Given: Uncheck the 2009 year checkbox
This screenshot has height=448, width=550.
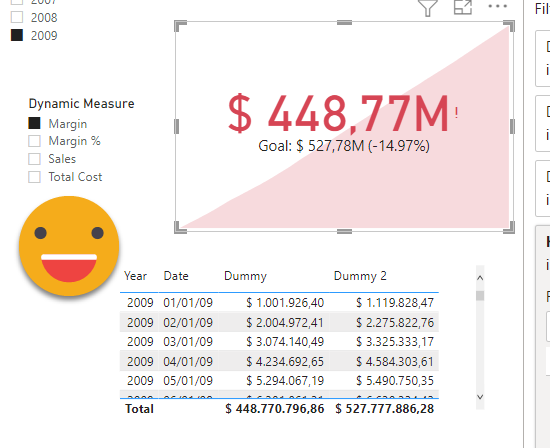Looking at the screenshot, I should click(x=17, y=35).
